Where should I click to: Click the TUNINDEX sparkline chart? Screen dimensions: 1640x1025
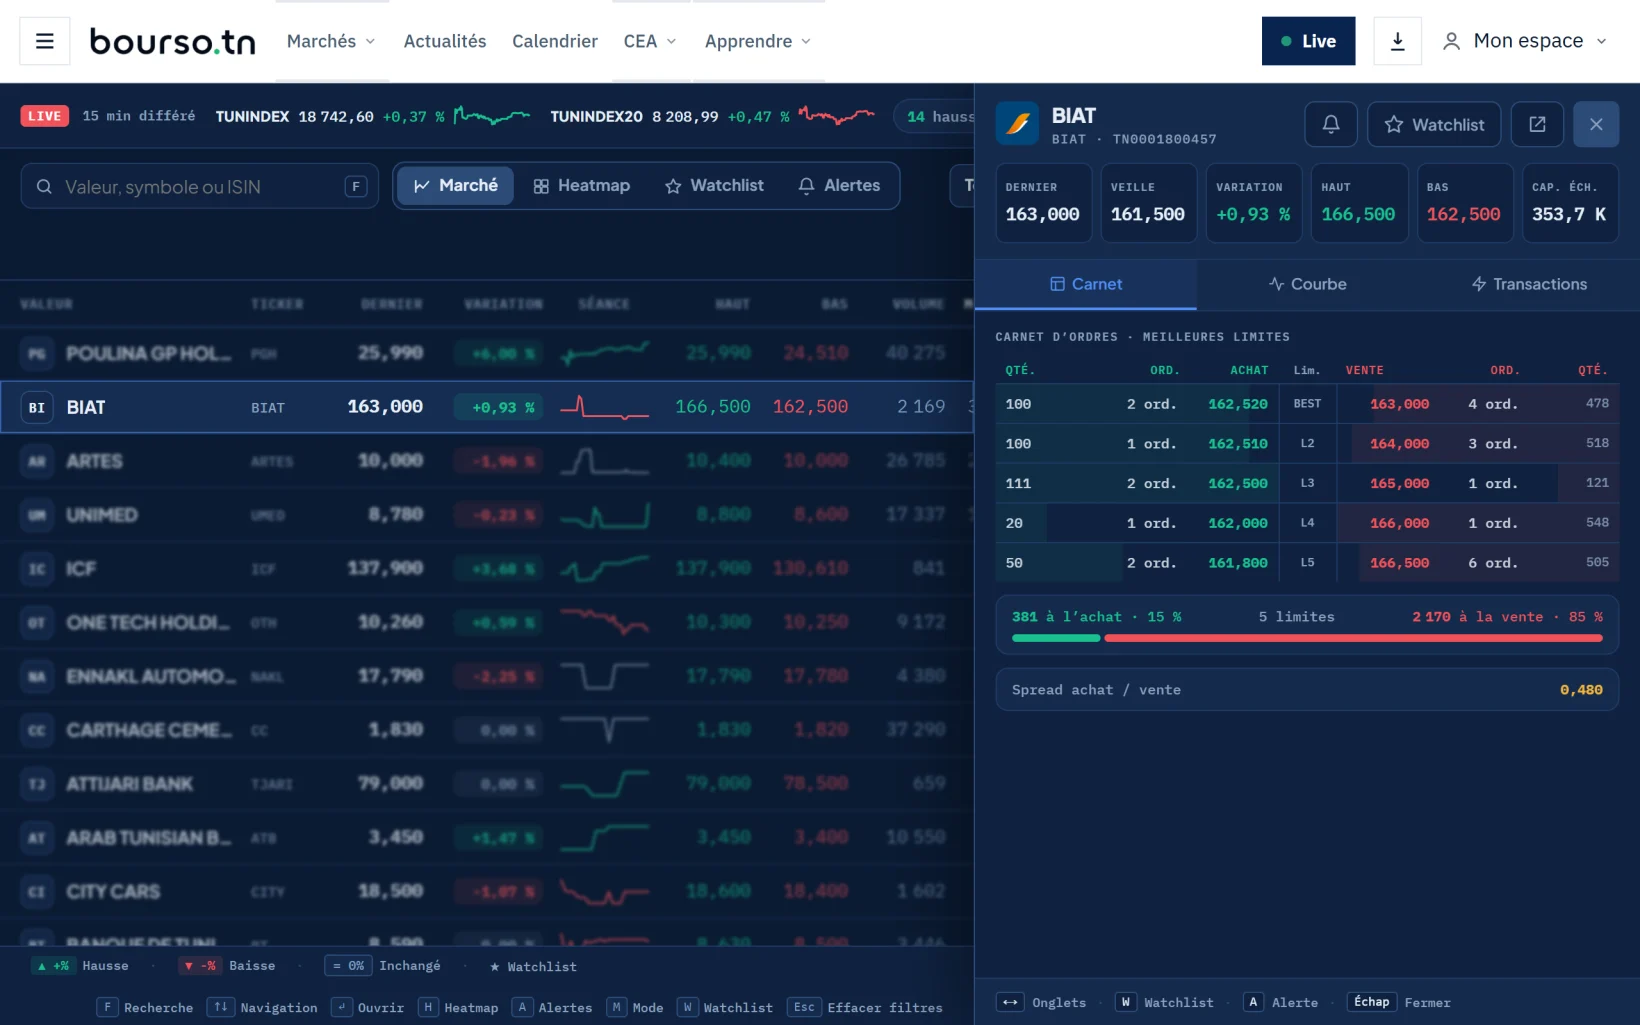tap(492, 116)
